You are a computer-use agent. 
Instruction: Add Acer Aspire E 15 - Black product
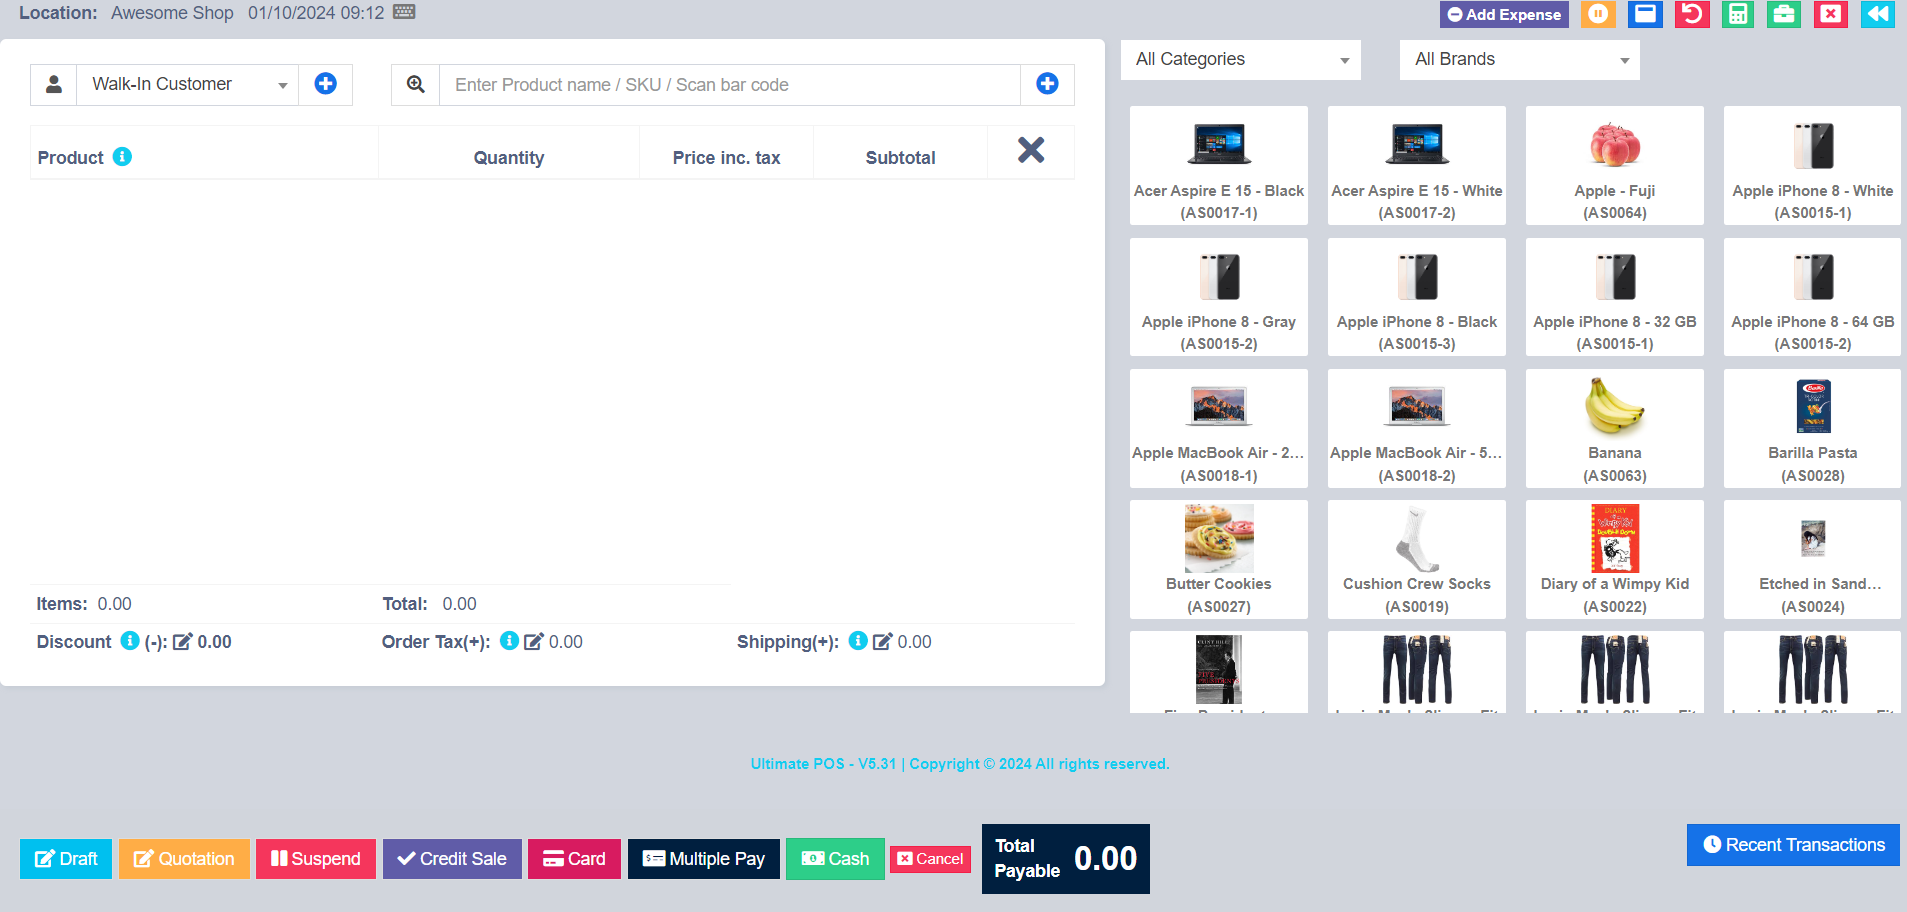1219,166
